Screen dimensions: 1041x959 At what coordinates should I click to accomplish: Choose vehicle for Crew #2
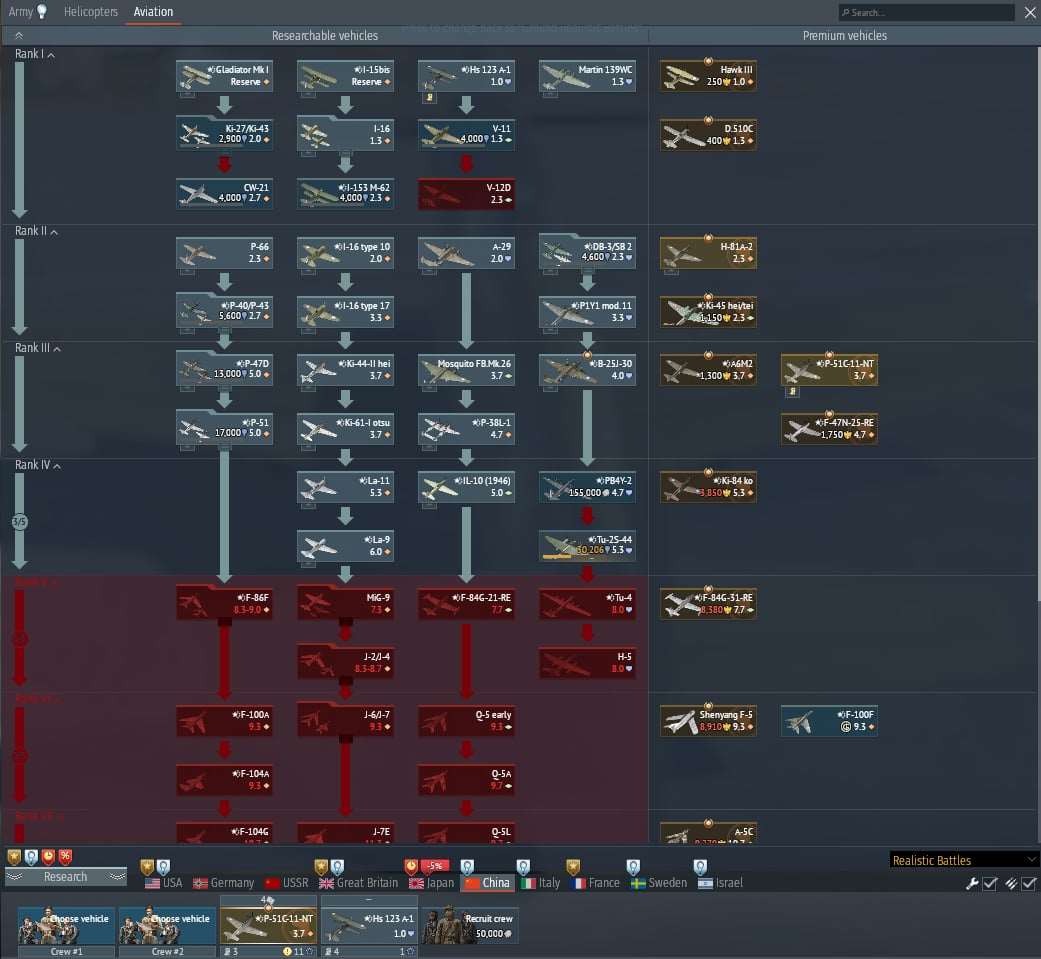pos(167,926)
